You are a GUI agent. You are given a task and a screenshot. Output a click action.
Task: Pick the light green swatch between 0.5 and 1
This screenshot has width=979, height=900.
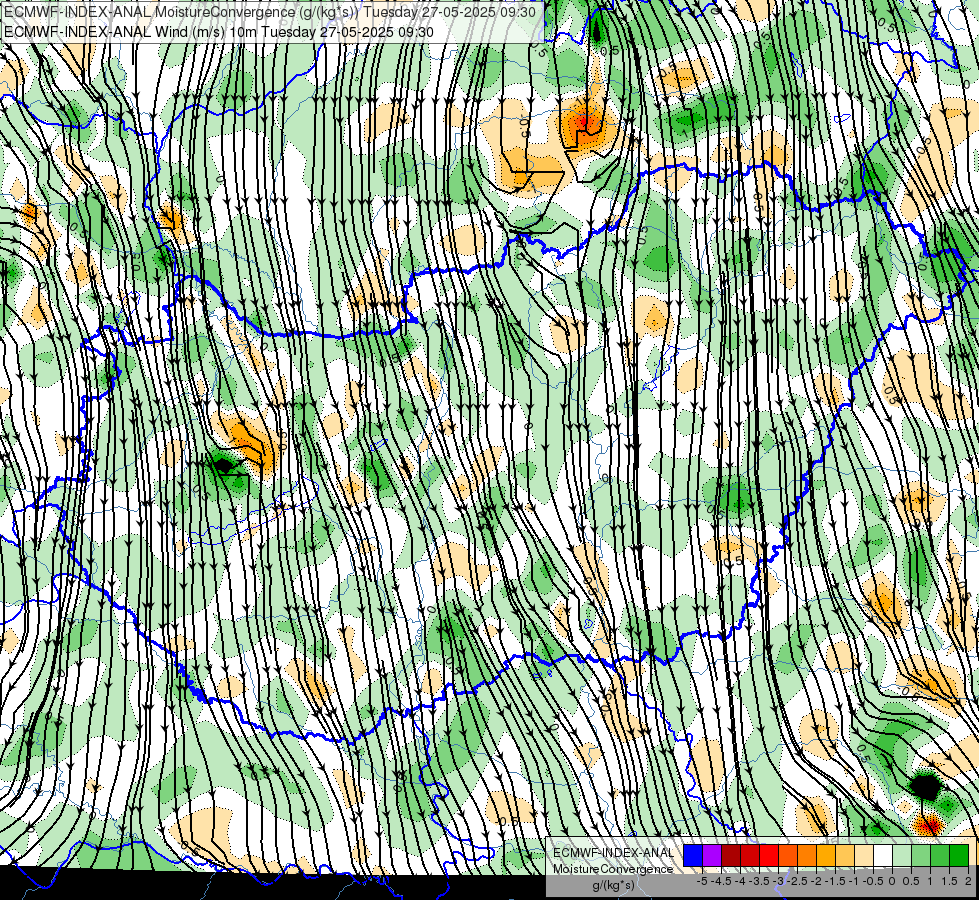coord(921,855)
